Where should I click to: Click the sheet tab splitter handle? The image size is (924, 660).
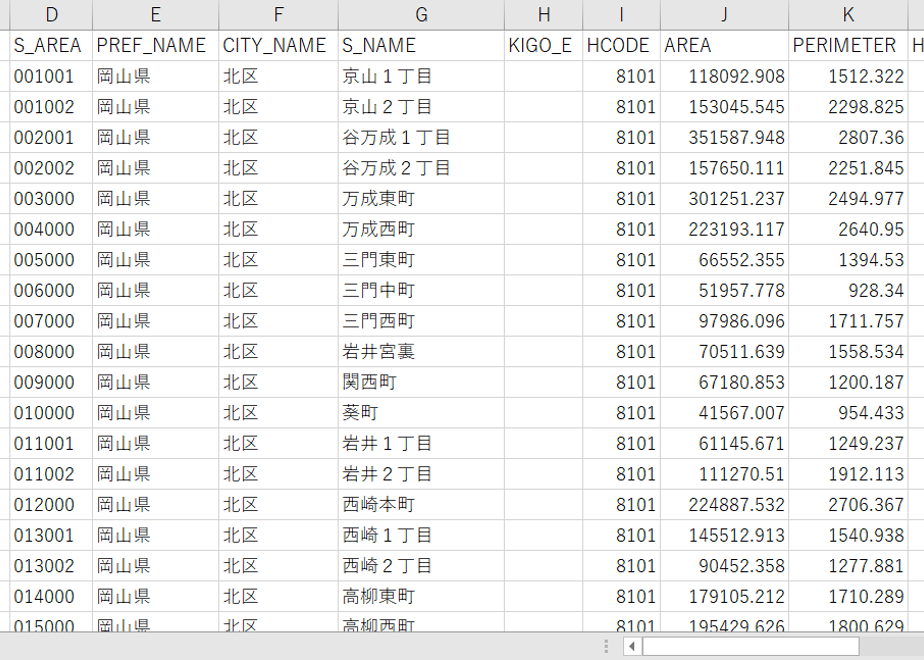[x=606, y=646]
